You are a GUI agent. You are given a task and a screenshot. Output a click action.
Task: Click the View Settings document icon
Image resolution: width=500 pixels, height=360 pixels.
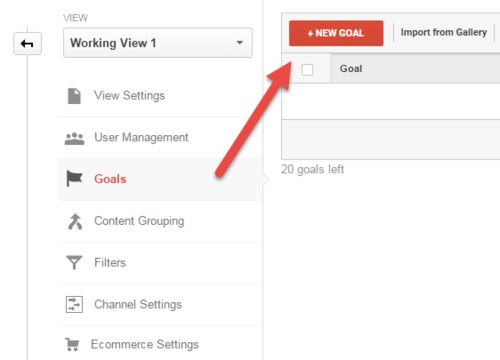point(74,96)
